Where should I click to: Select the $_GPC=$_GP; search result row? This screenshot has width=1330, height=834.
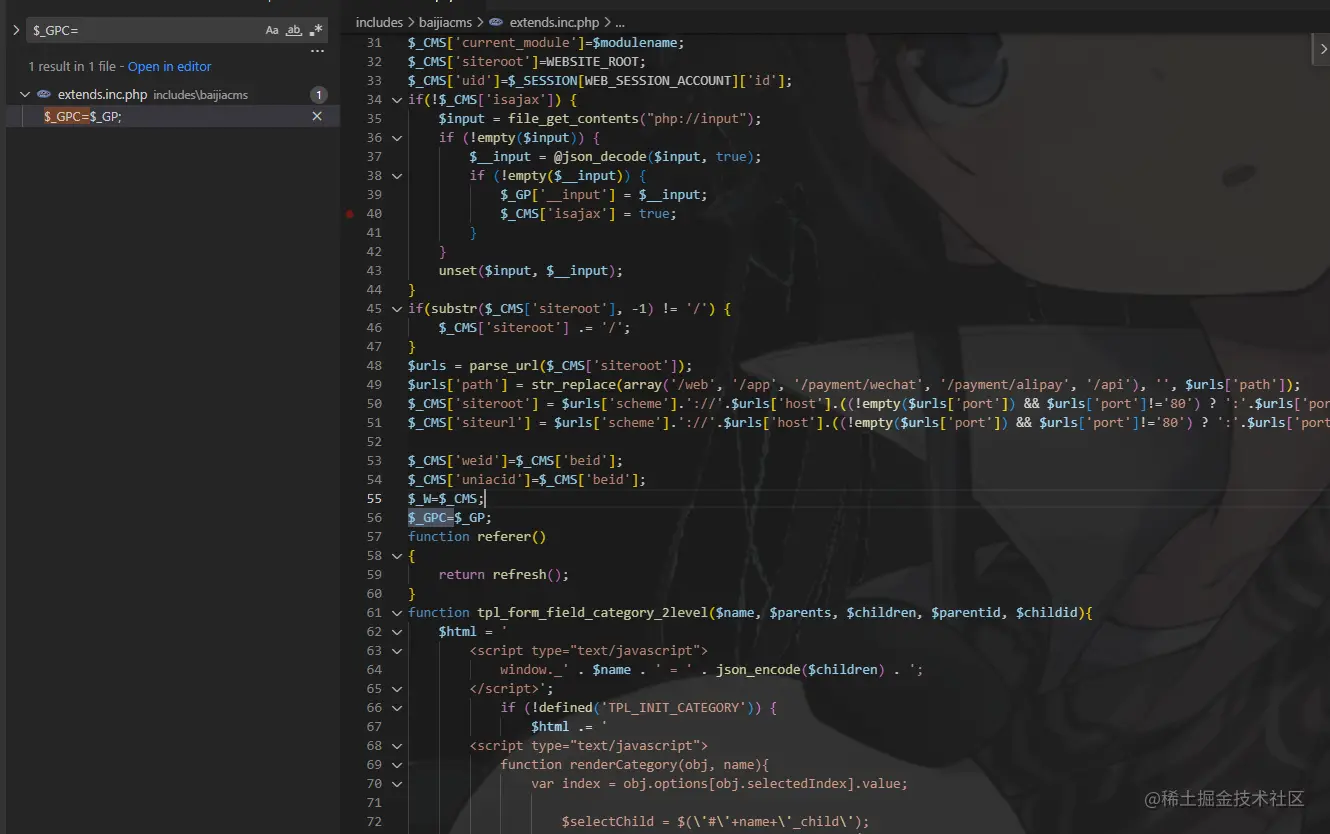(173, 116)
